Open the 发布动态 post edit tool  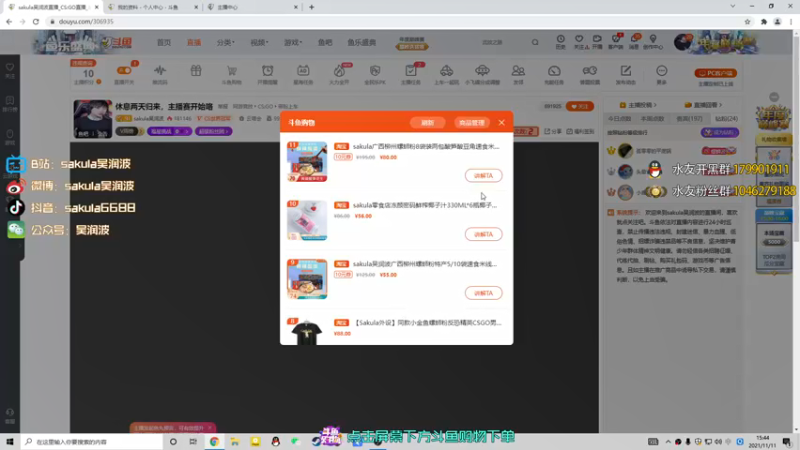[x=626, y=73]
